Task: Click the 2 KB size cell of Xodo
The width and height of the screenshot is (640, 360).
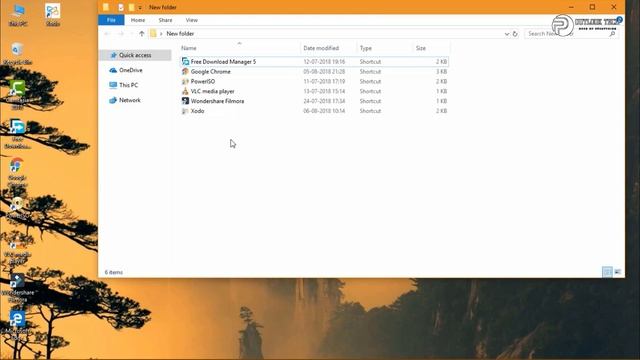Action: pyautogui.click(x=441, y=111)
